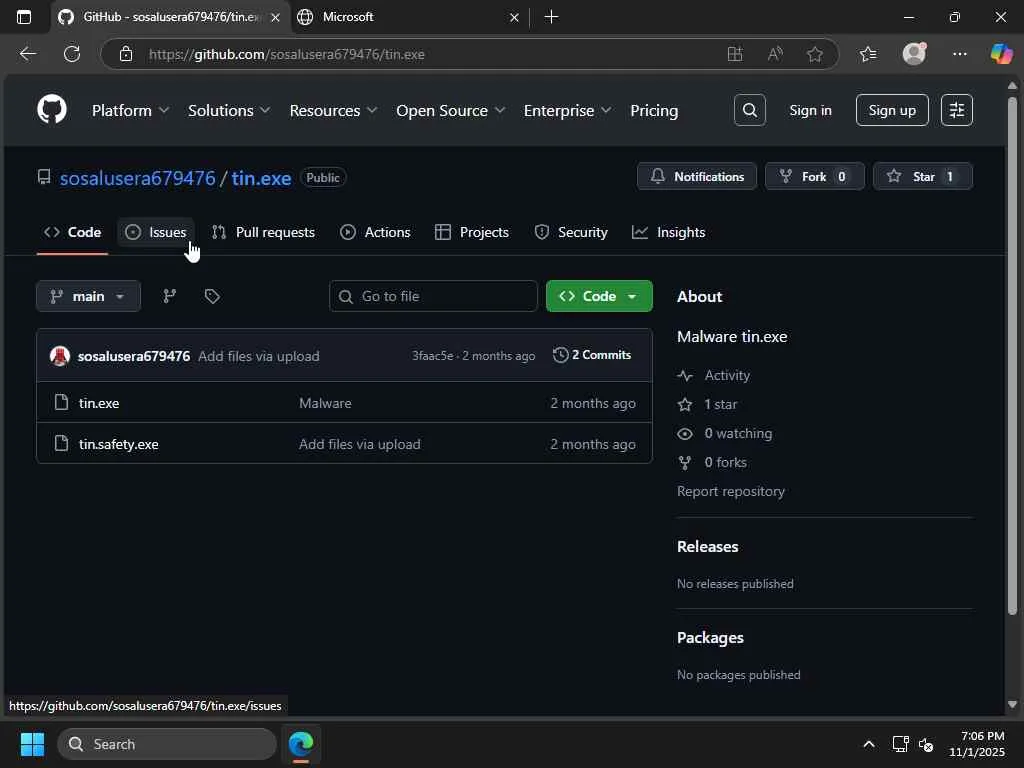Image resolution: width=1024 pixels, height=768 pixels.
Task: Fork the repository with Fork button
Action: point(814,176)
